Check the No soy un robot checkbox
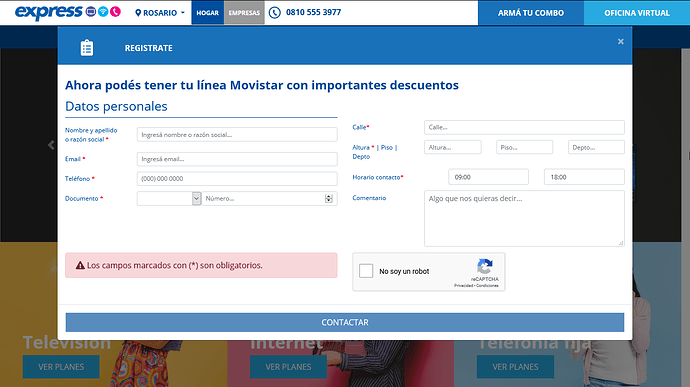The width and height of the screenshot is (690, 387). pos(366,271)
